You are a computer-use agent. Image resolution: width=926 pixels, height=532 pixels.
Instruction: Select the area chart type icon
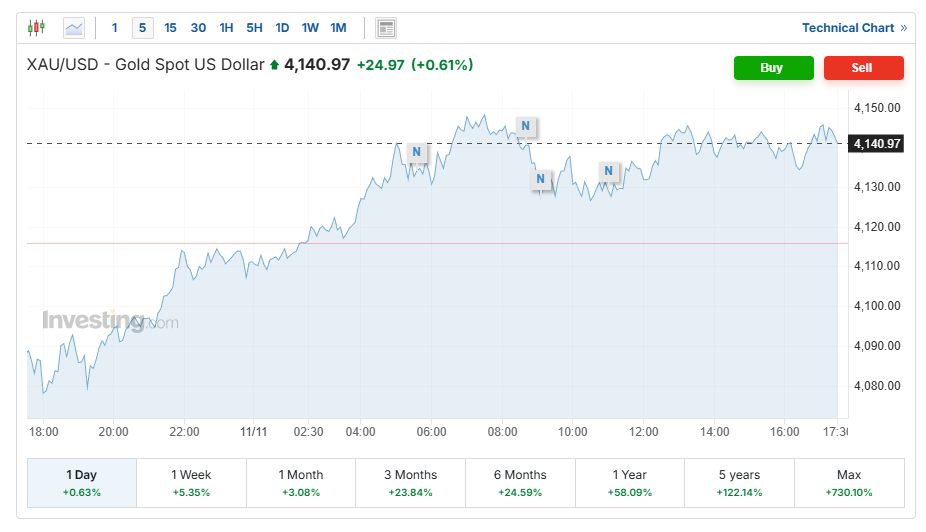pos(74,28)
